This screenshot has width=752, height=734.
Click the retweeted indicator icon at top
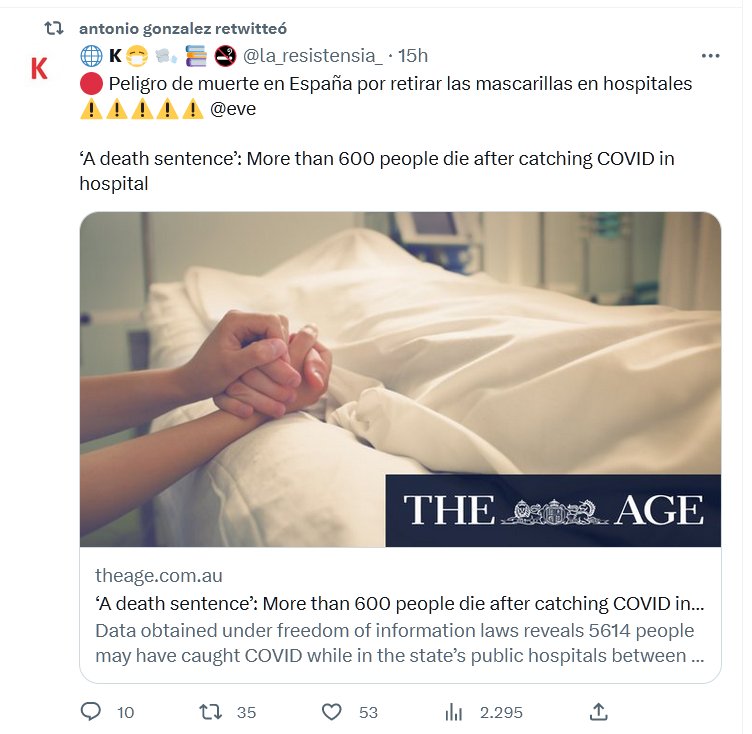click(x=54, y=28)
